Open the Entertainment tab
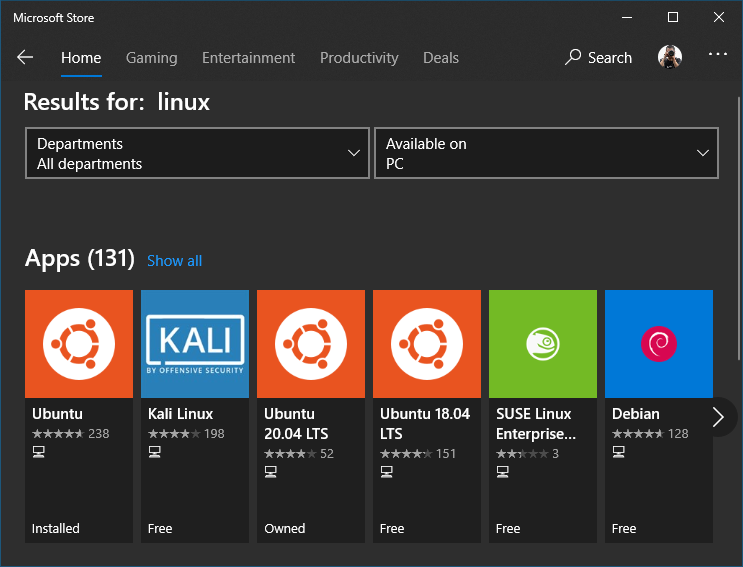 click(248, 58)
